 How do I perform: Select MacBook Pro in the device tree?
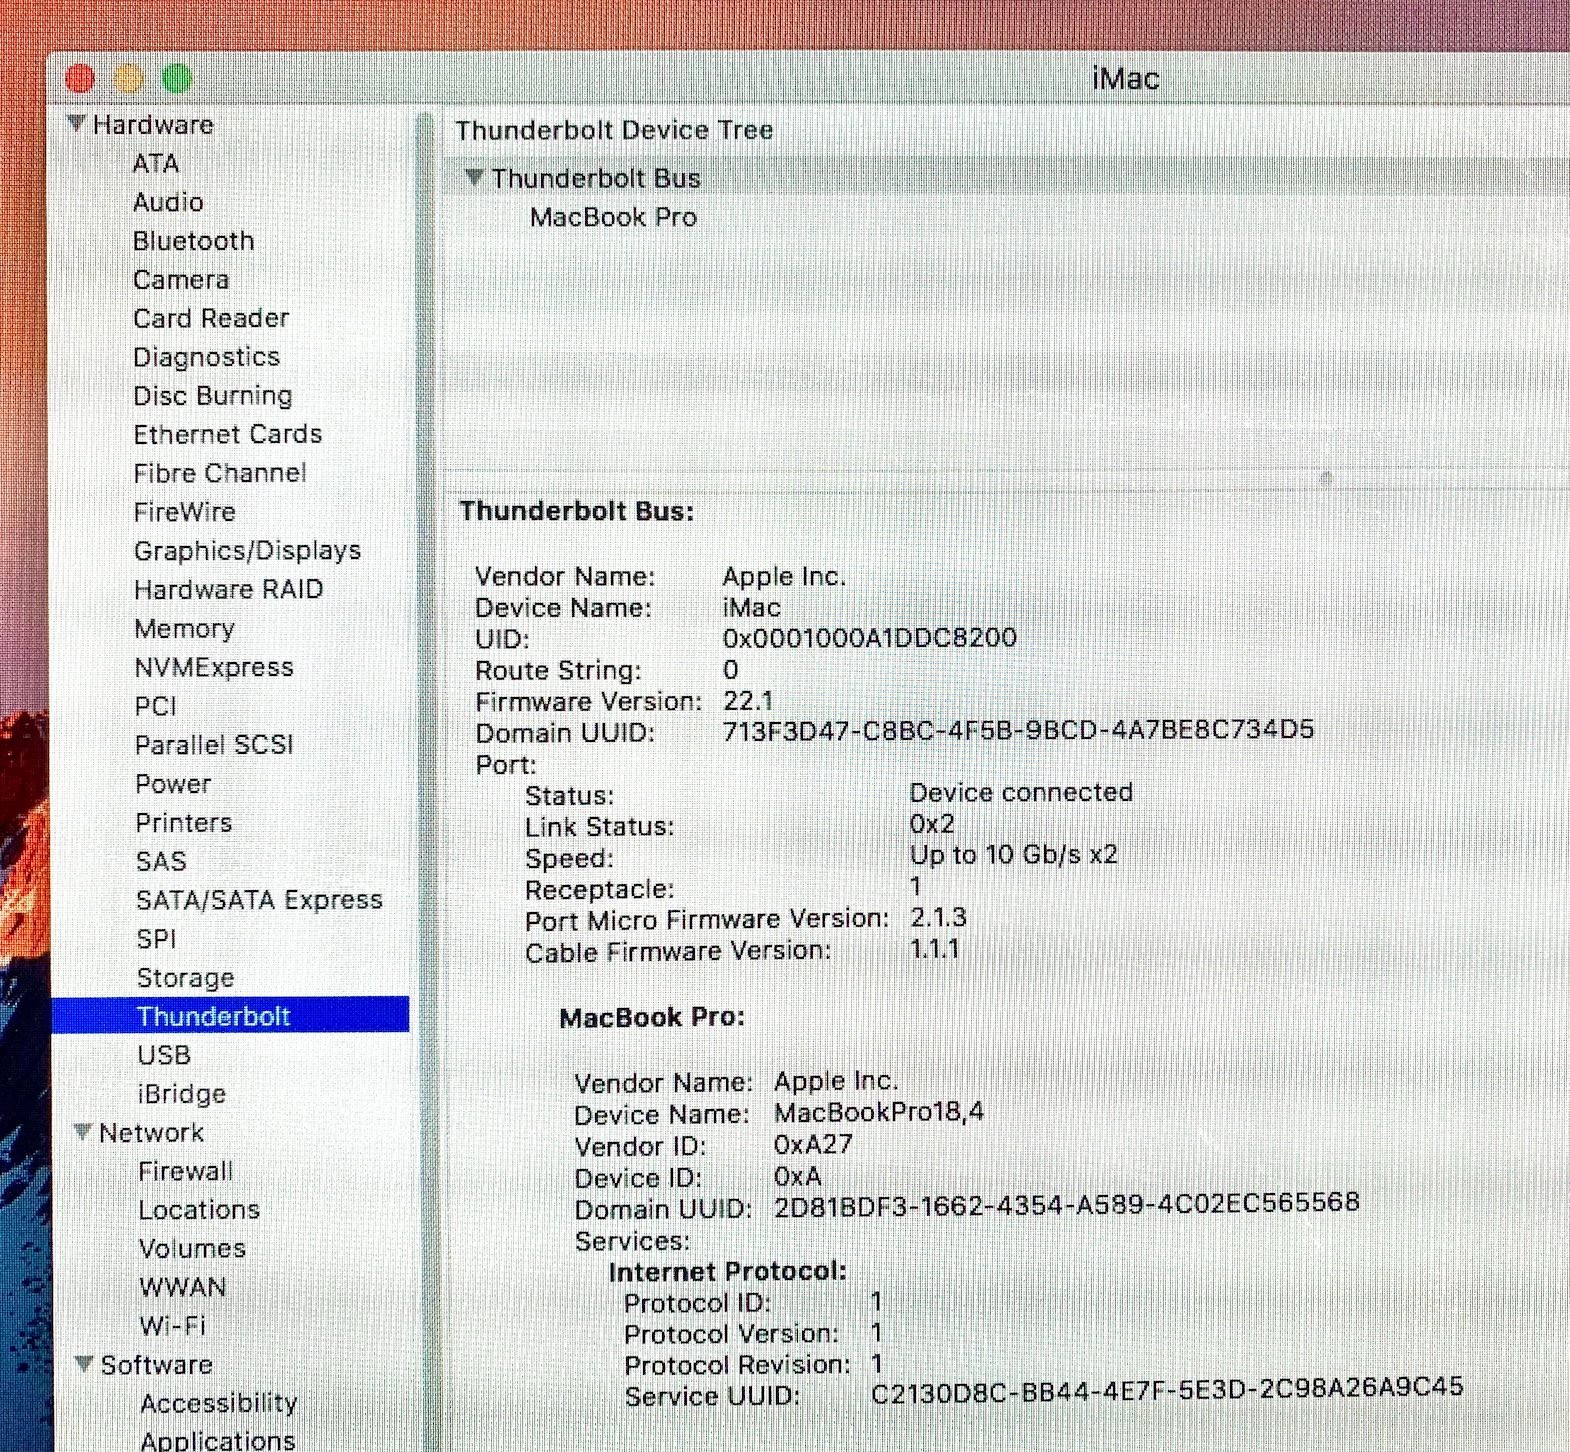click(x=614, y=217)
